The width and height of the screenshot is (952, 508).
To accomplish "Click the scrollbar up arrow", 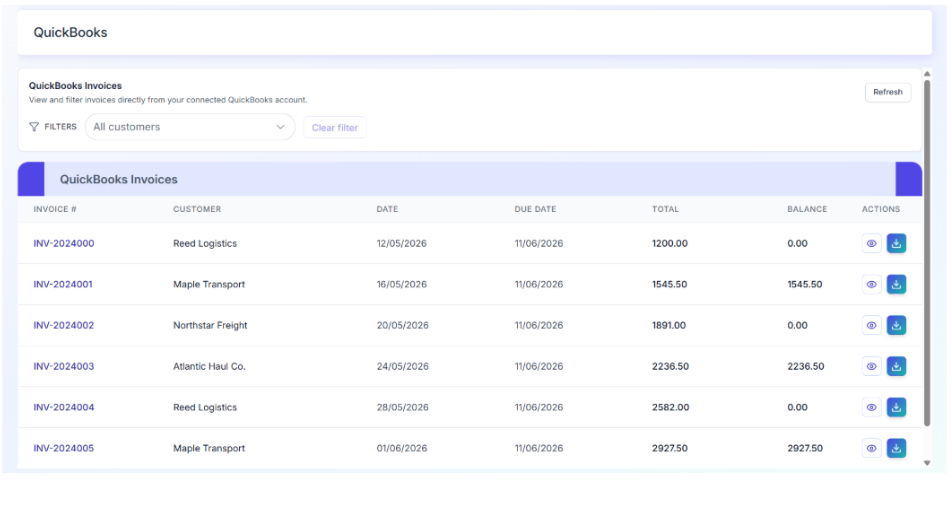I will (x=927, y=73).
